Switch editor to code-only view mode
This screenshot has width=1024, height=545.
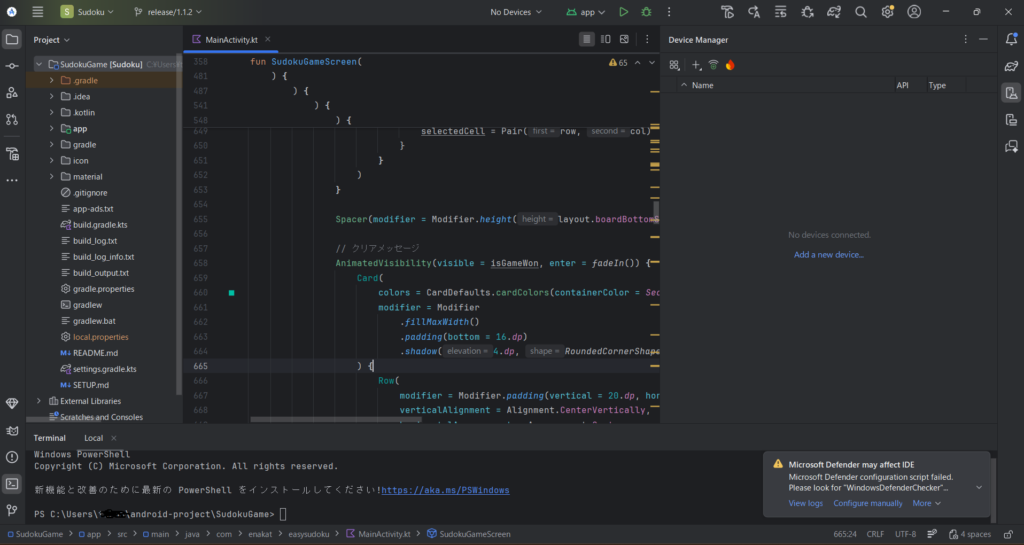tap(587, 39)
